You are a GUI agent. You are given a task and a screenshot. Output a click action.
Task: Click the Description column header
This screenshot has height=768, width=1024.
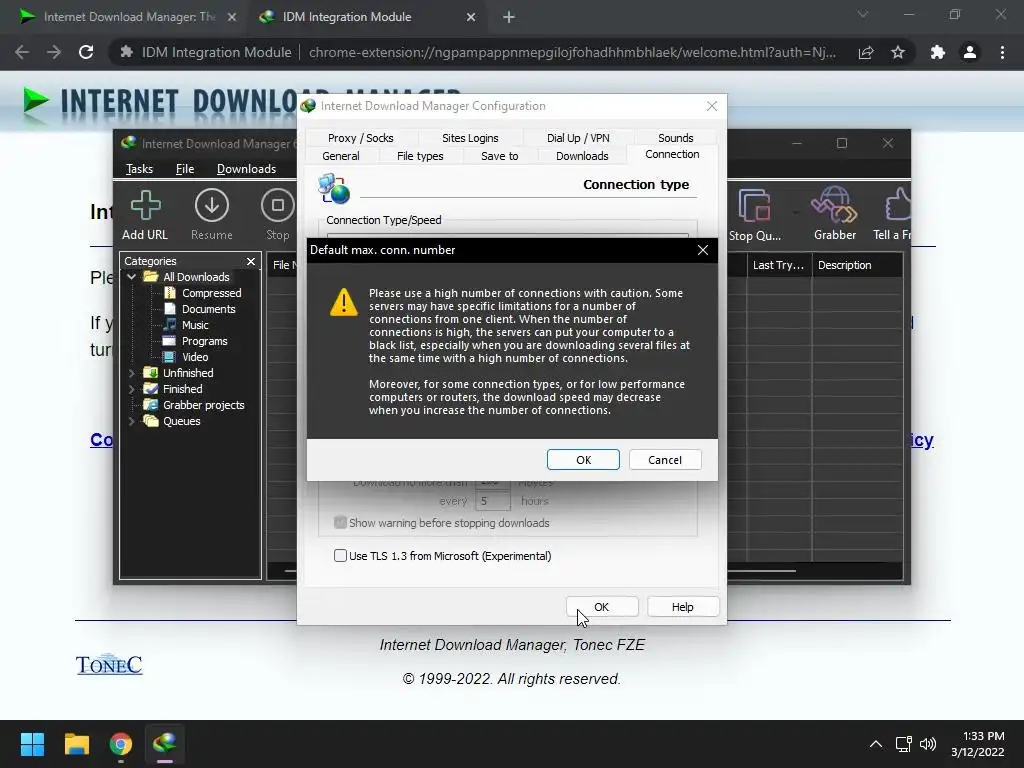point(857,265)
